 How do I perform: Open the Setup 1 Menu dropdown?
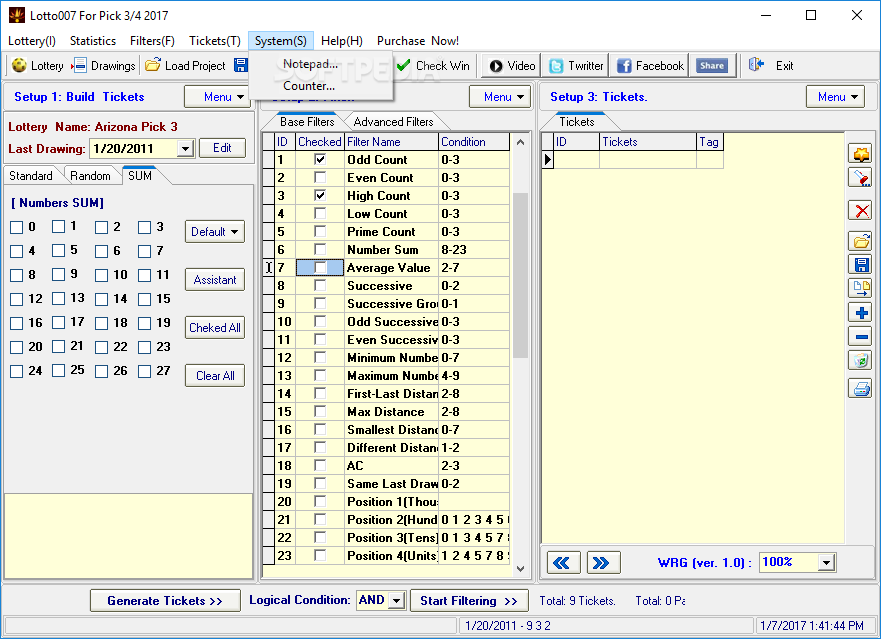[x=217, y=97]
